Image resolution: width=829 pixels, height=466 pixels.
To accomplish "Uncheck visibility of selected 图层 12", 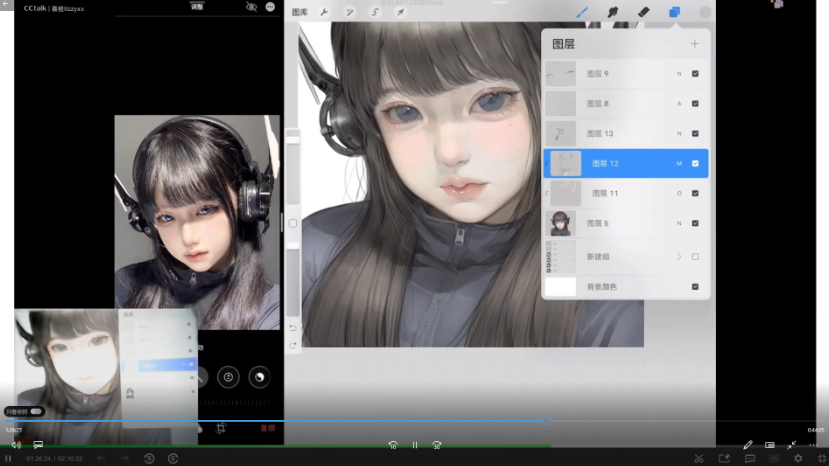I will point(695,163).
